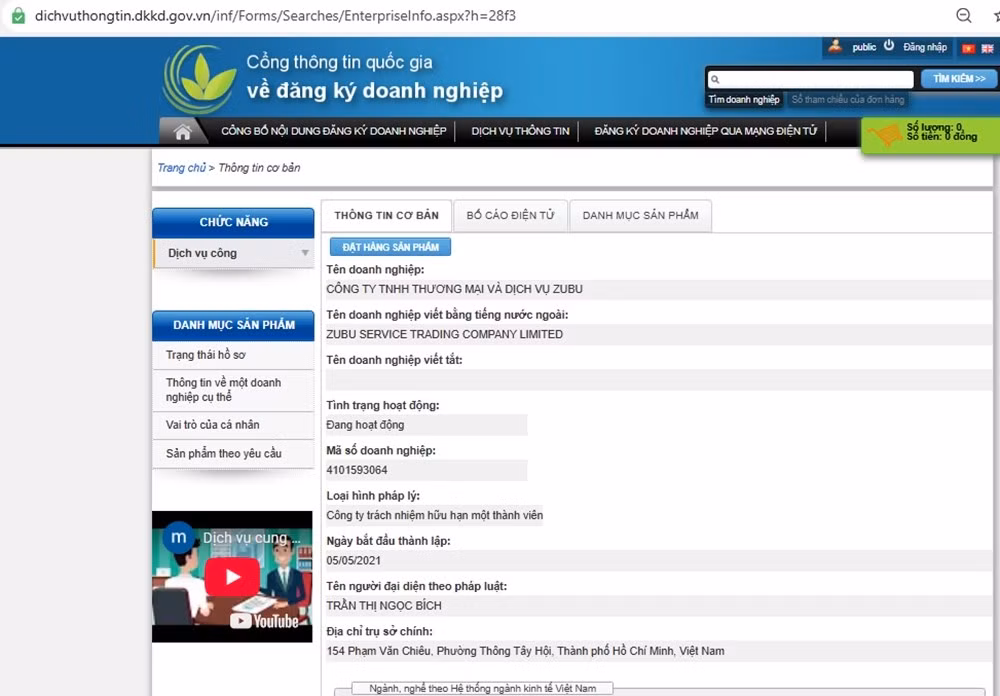Click the public user avatar icon
This screenshot has width=1000, height=696.
point(835,46)
